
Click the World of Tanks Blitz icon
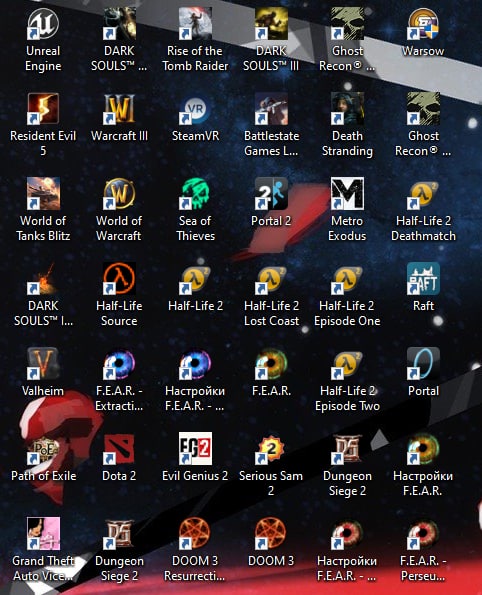(x=43, y=194)
